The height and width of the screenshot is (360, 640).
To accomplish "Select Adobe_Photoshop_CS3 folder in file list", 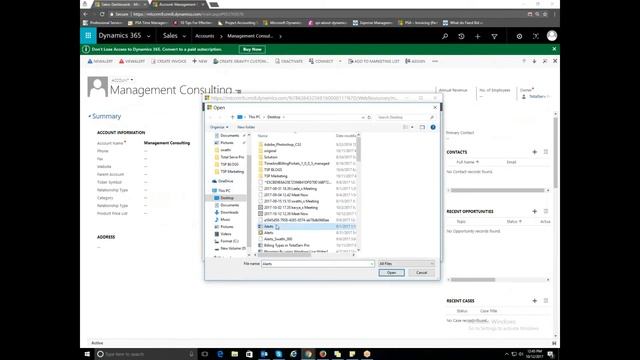I will point(282,144).
